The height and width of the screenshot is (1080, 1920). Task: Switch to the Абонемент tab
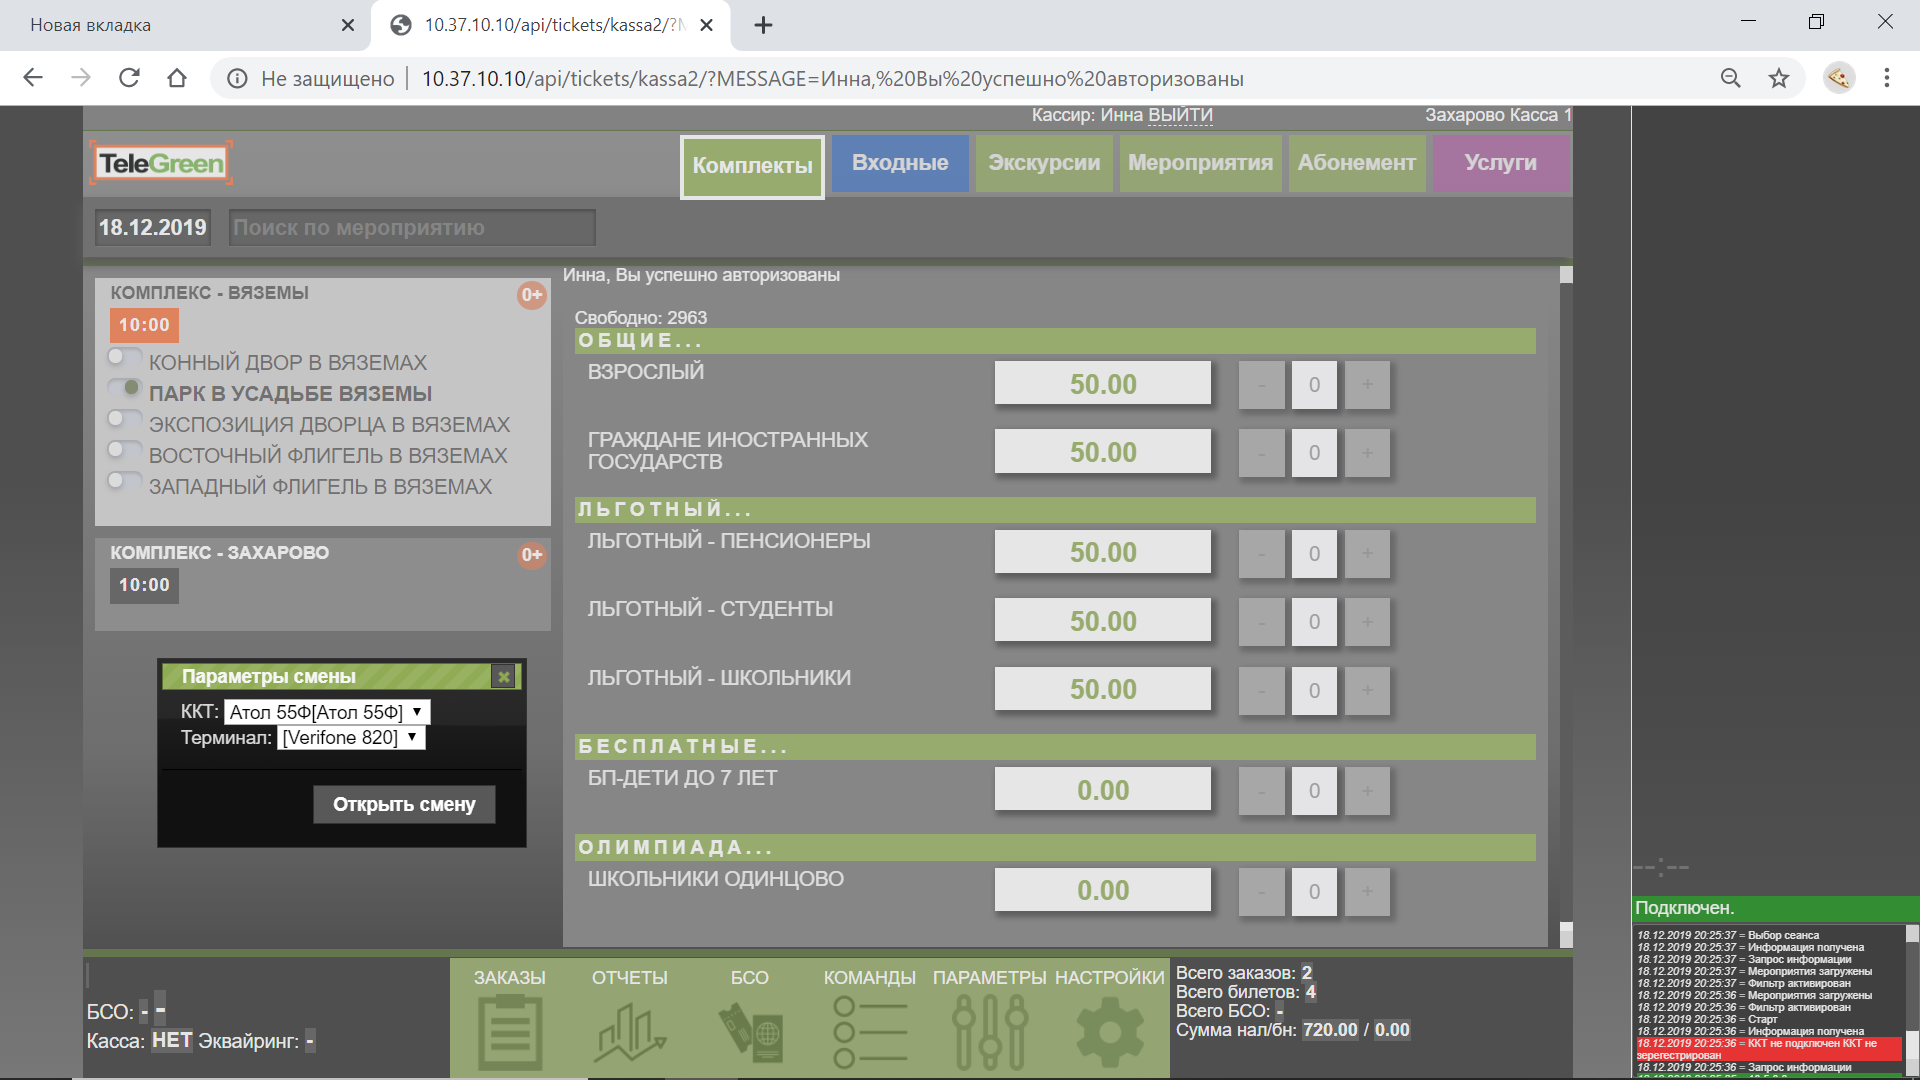[1356, 163]
